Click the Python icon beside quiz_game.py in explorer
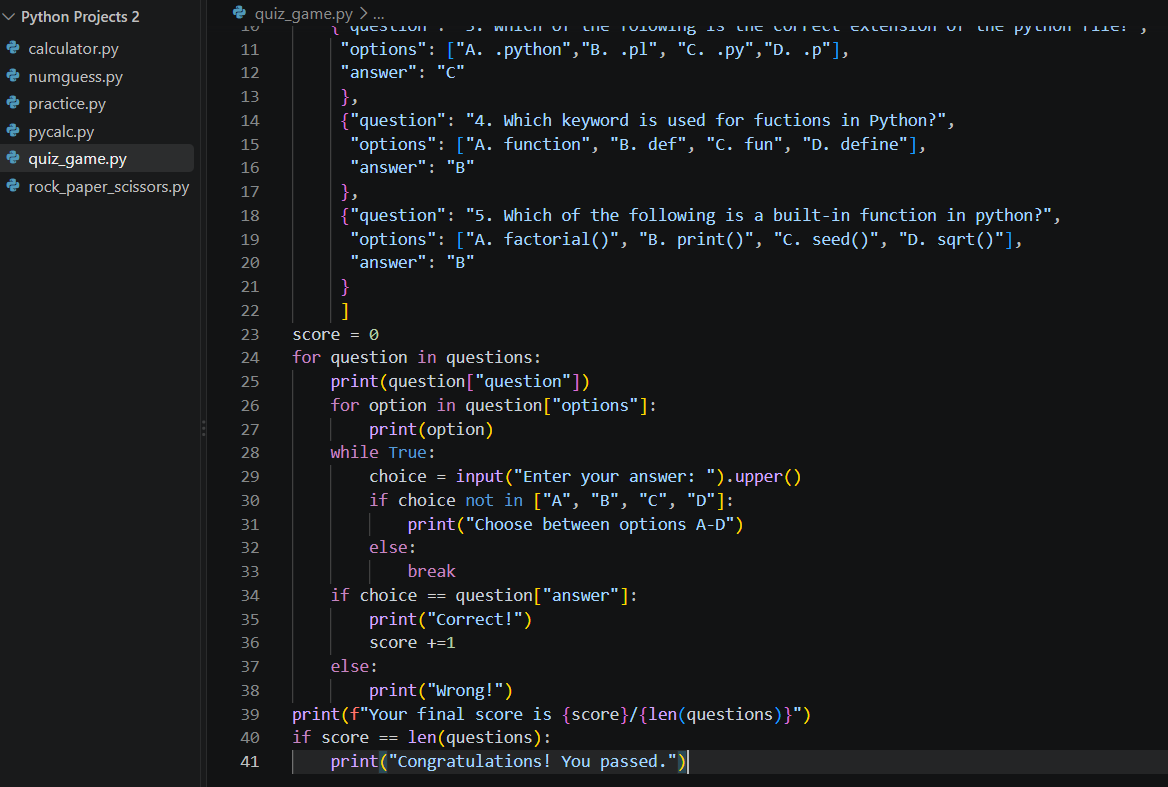Image resolution: width=1168 pixels, height=787 pixels. pos(13,158)
